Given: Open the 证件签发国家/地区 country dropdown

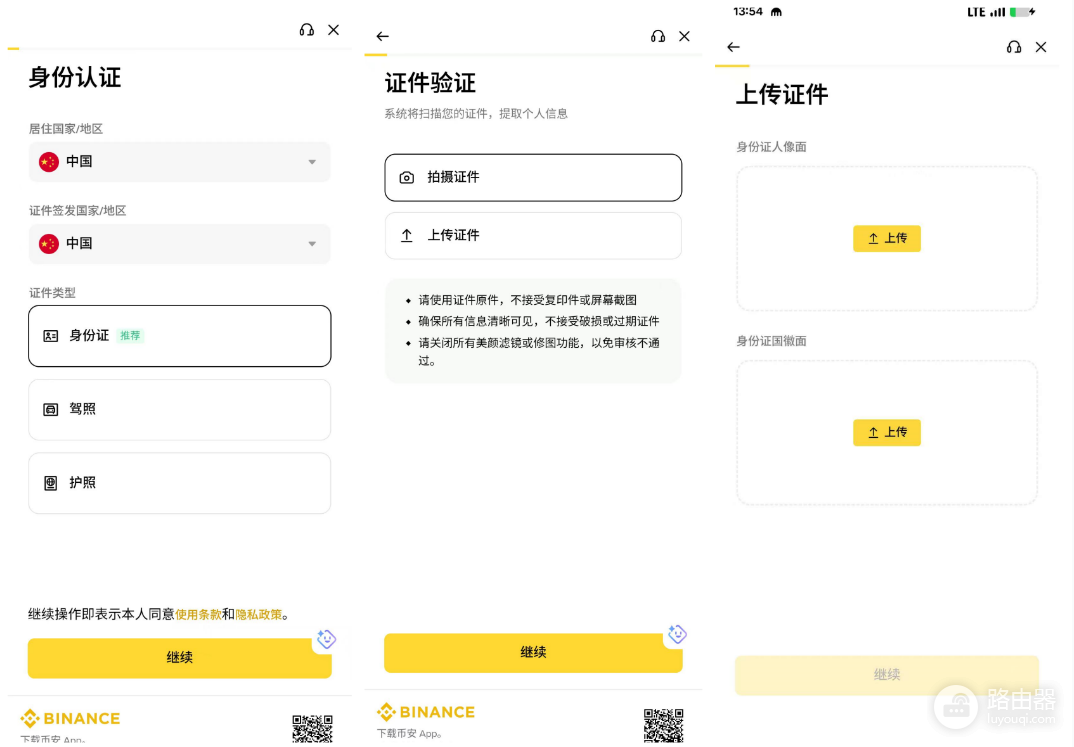Looking at the screenshot, I should point(179,244).
